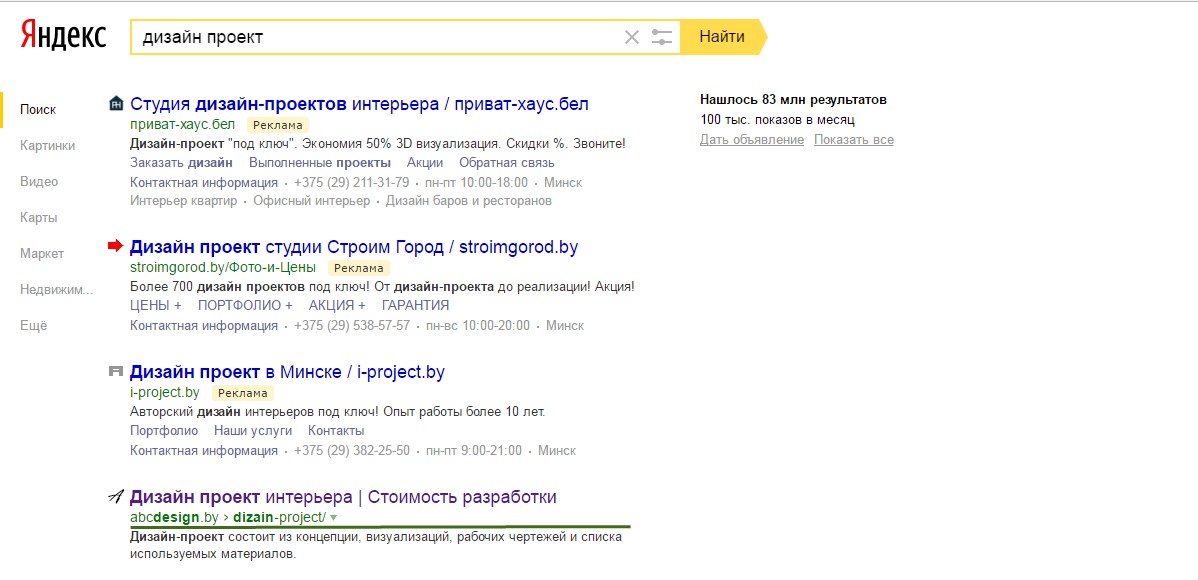This screenshot has height=580, width=1198.
Task: Expand the Ещё menu in sidebar
Action: [34, 326]
